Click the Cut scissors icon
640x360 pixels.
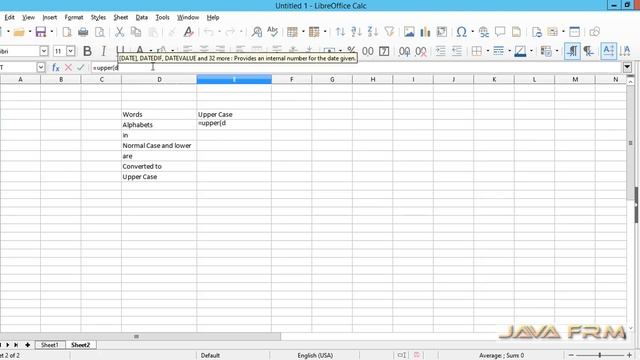pos(119,32)
